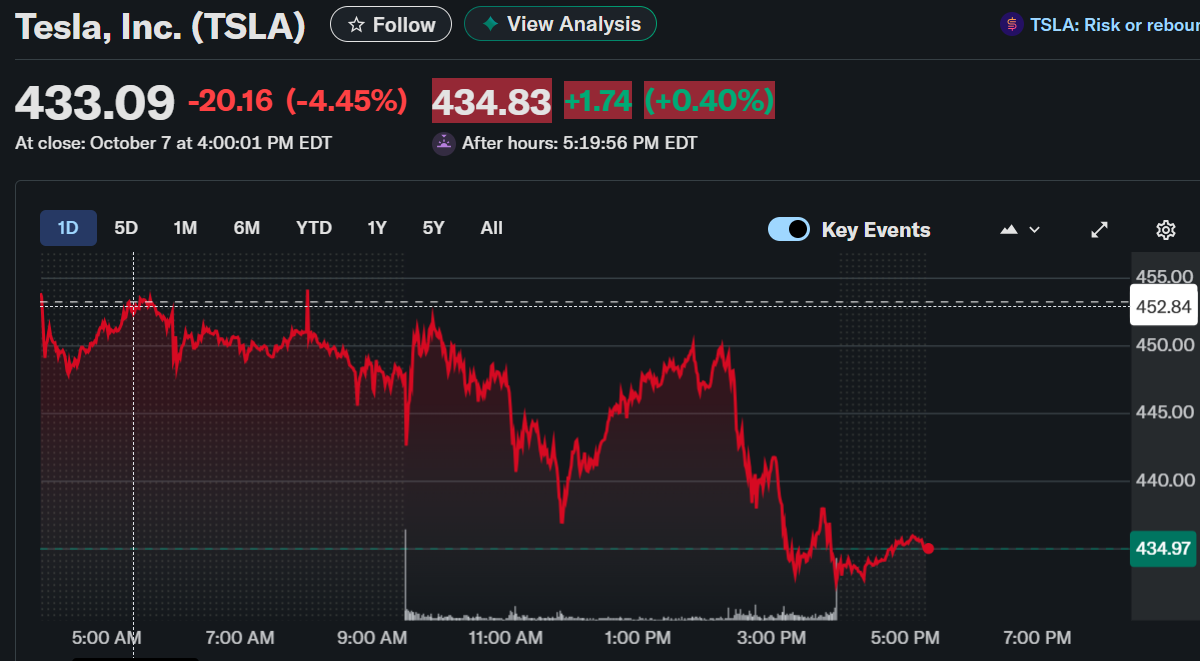Select the 1M range tab
The height and width of the screenshot is (661, 1200).
185,228
